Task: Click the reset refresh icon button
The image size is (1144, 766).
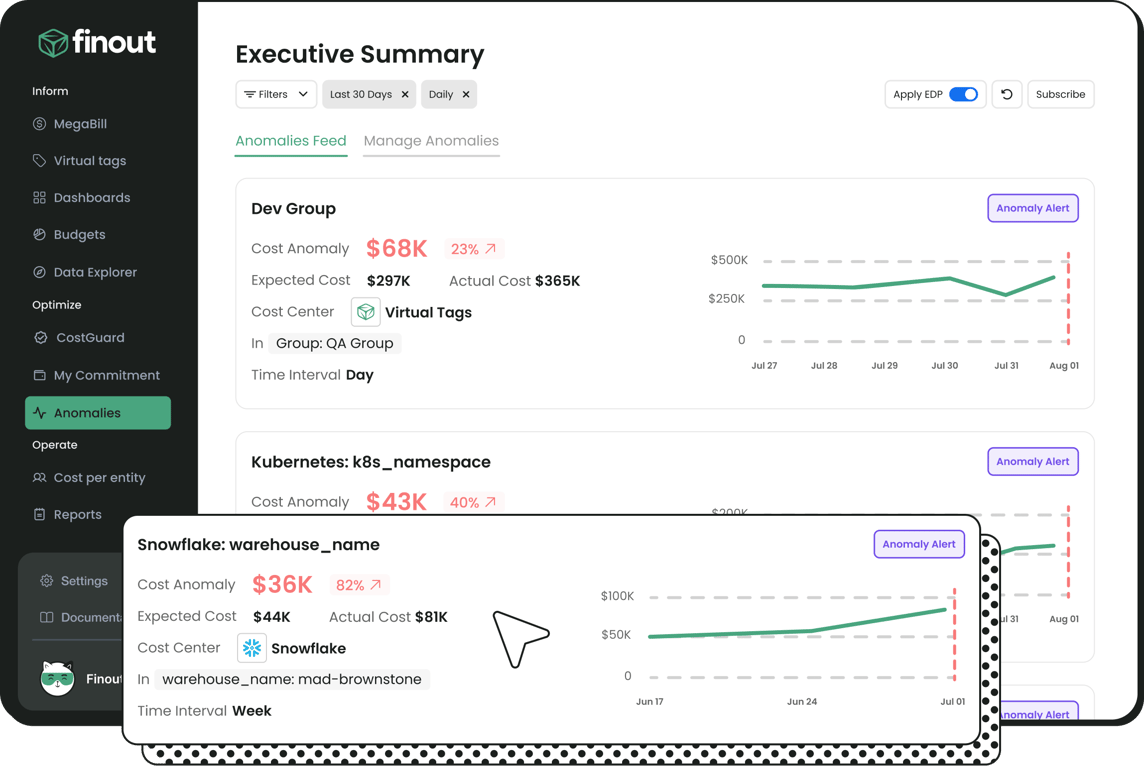Action: click(x=1006, y=95)
